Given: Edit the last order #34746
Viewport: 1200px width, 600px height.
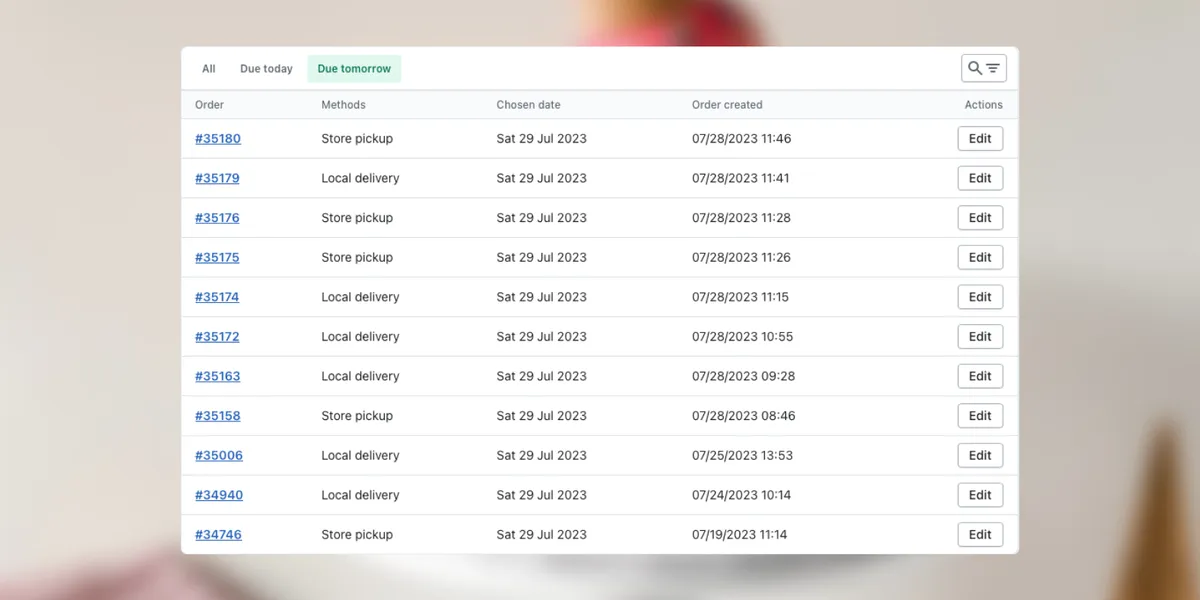Looking at the screenshot, I should point(980,534).
